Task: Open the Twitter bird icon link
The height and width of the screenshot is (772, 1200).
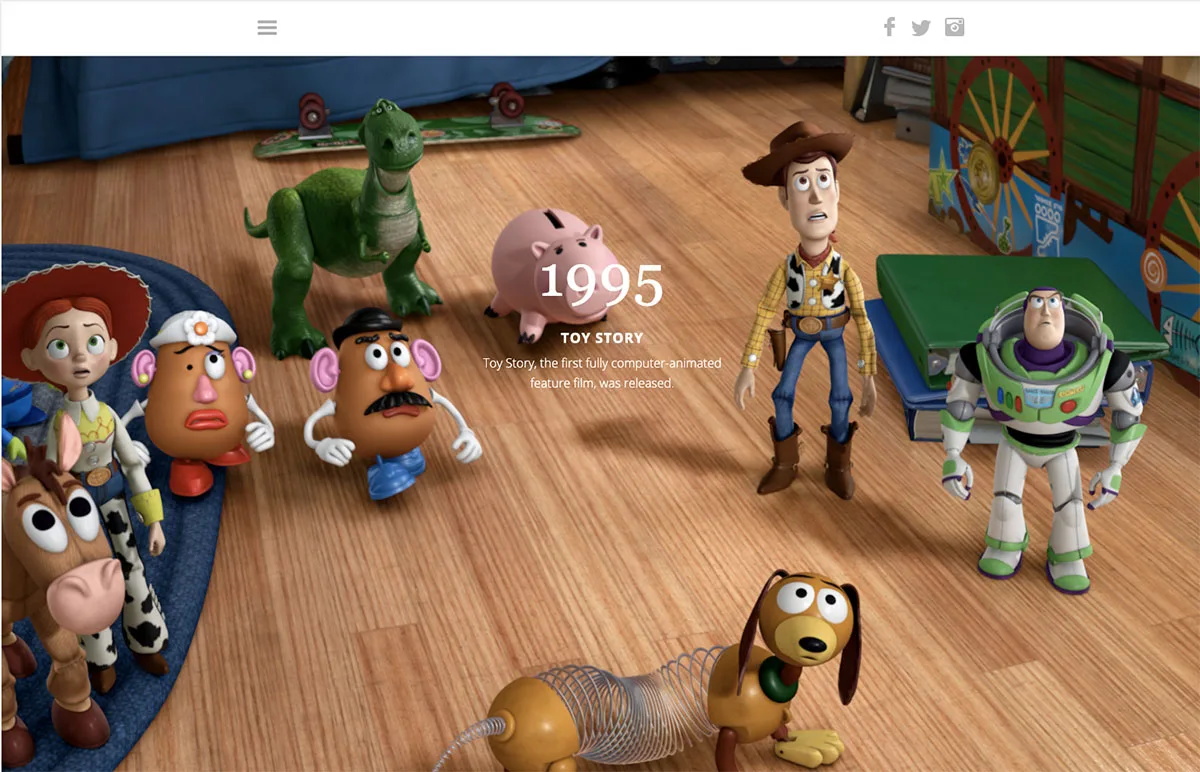Action: 921,28
